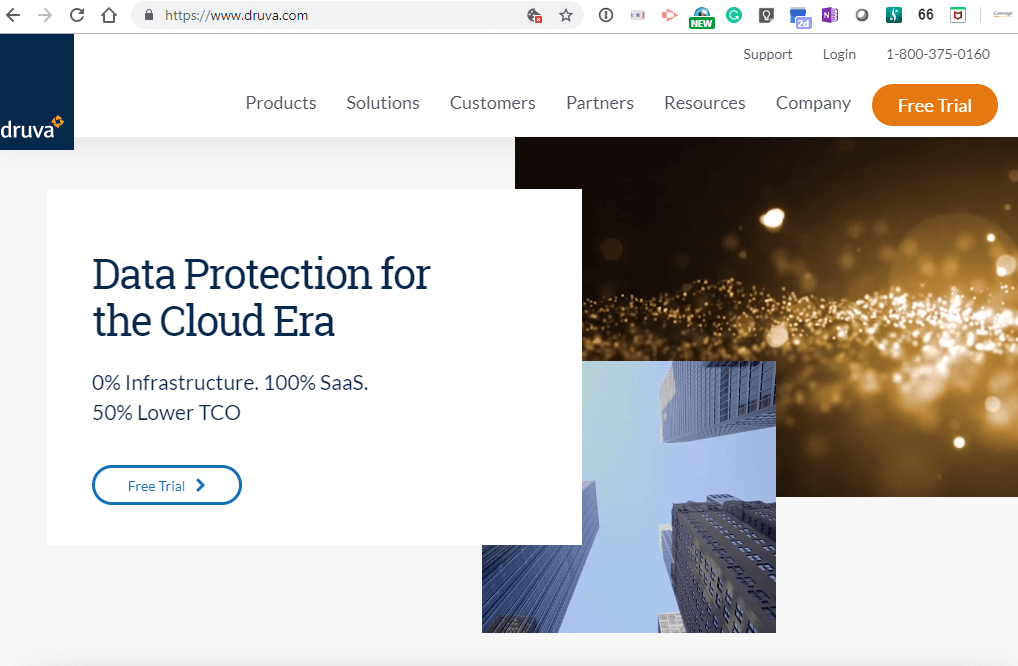Open the Products menu
The width and height of the screenshot is (1018, 666).
pyautogui.click(x=281, y=103)
